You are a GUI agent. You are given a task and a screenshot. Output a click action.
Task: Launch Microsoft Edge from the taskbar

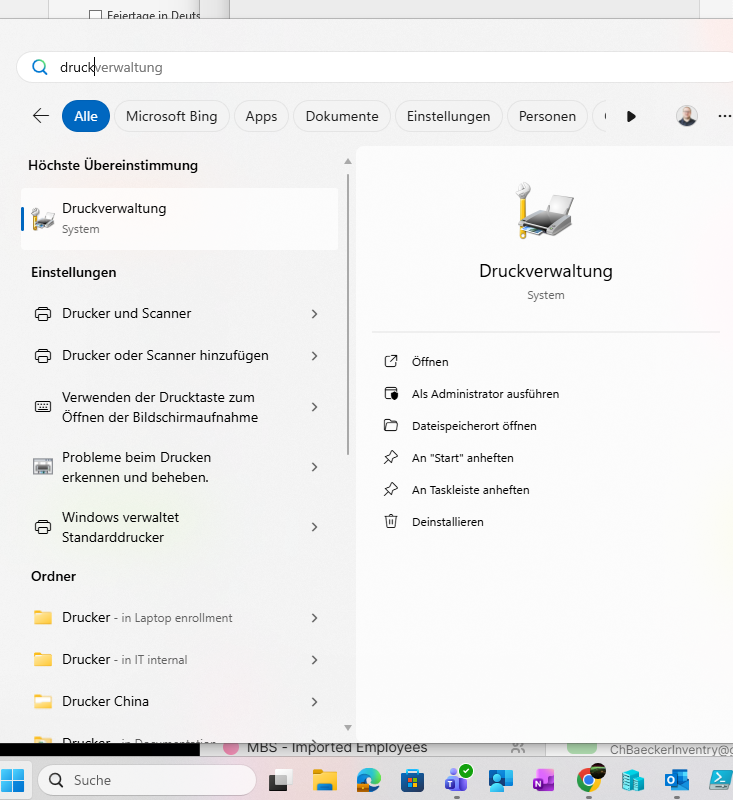coord(368,780)
